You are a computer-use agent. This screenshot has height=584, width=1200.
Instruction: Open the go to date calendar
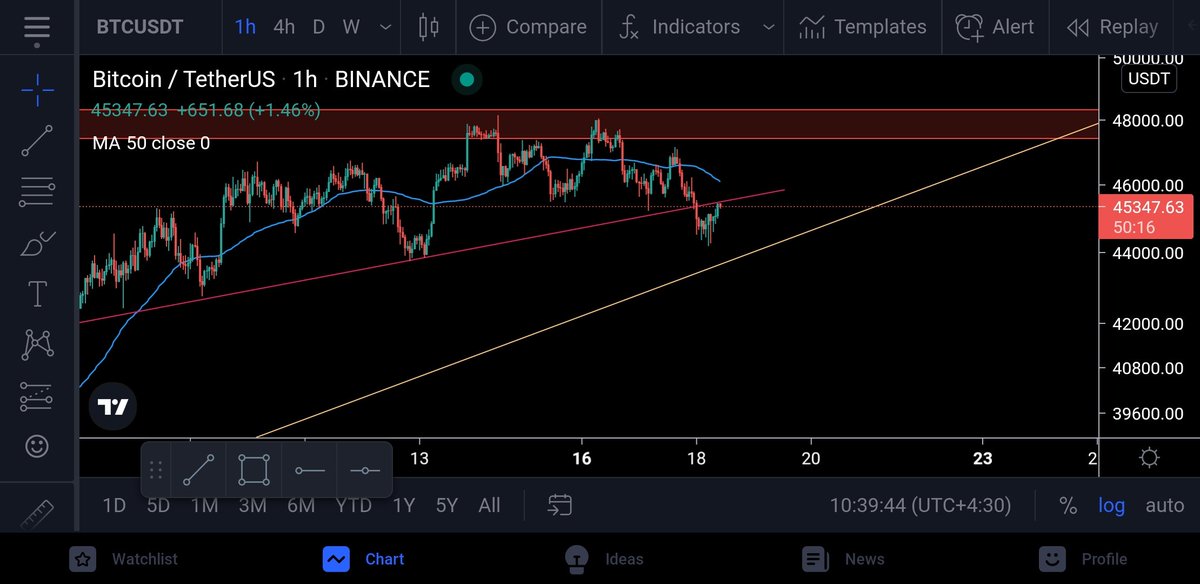pyautogui.click(x=560, y=505)
